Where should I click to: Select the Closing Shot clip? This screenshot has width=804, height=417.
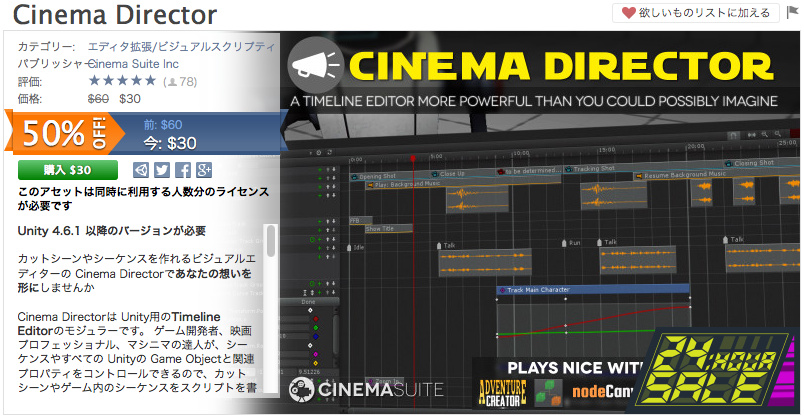click(x=760, y=163)
